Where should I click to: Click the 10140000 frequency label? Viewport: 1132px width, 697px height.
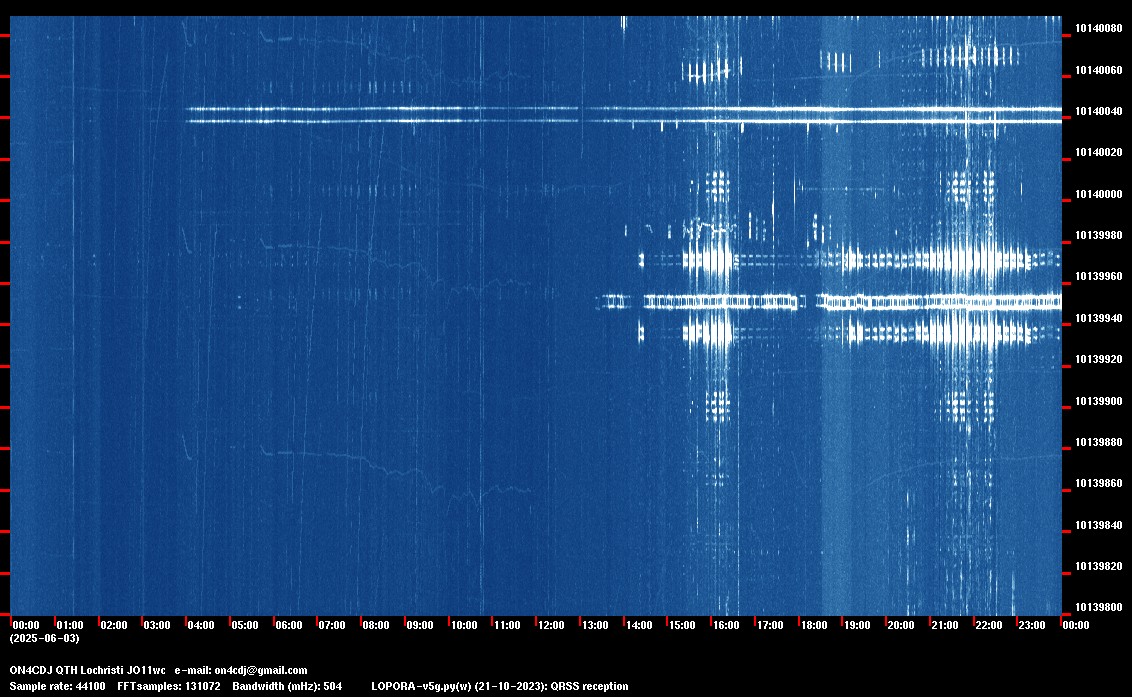1099,194
